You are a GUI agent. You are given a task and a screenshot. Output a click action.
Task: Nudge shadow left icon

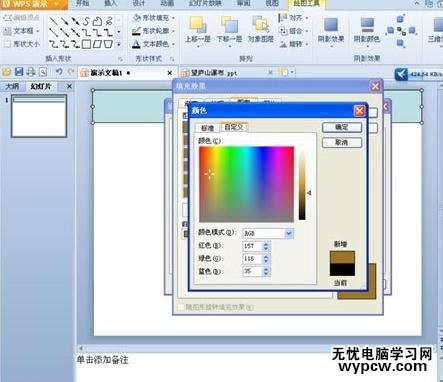click(390, 31)
